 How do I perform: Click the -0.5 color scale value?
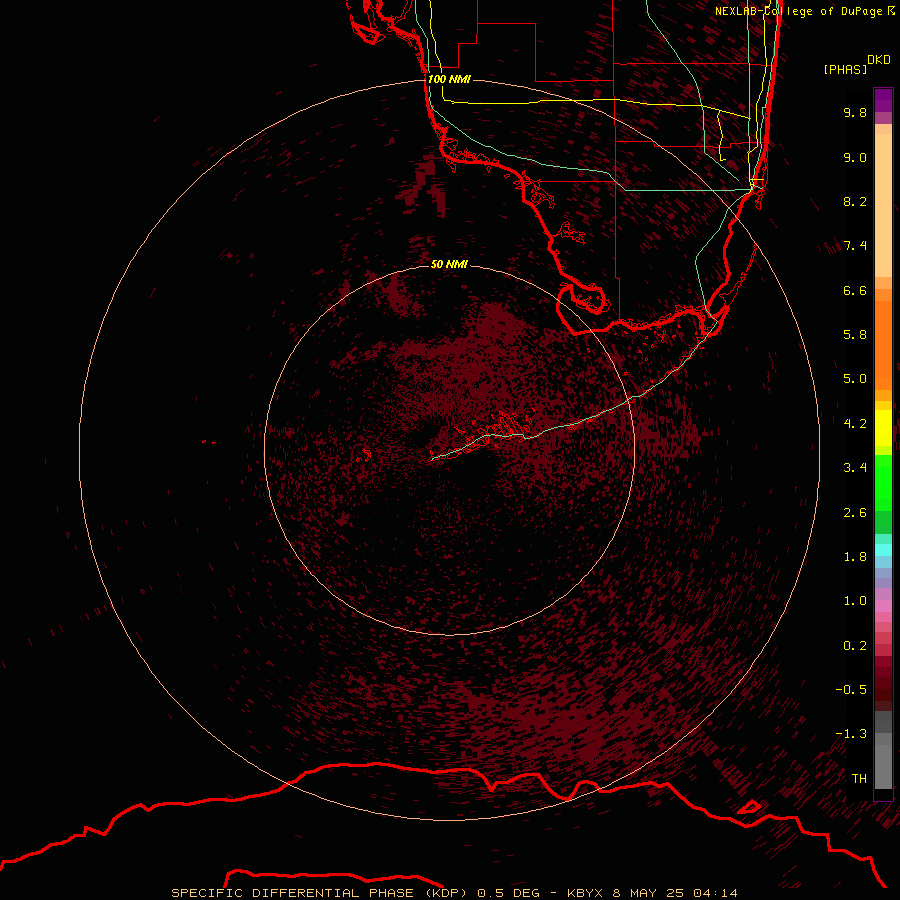(851, 690)
